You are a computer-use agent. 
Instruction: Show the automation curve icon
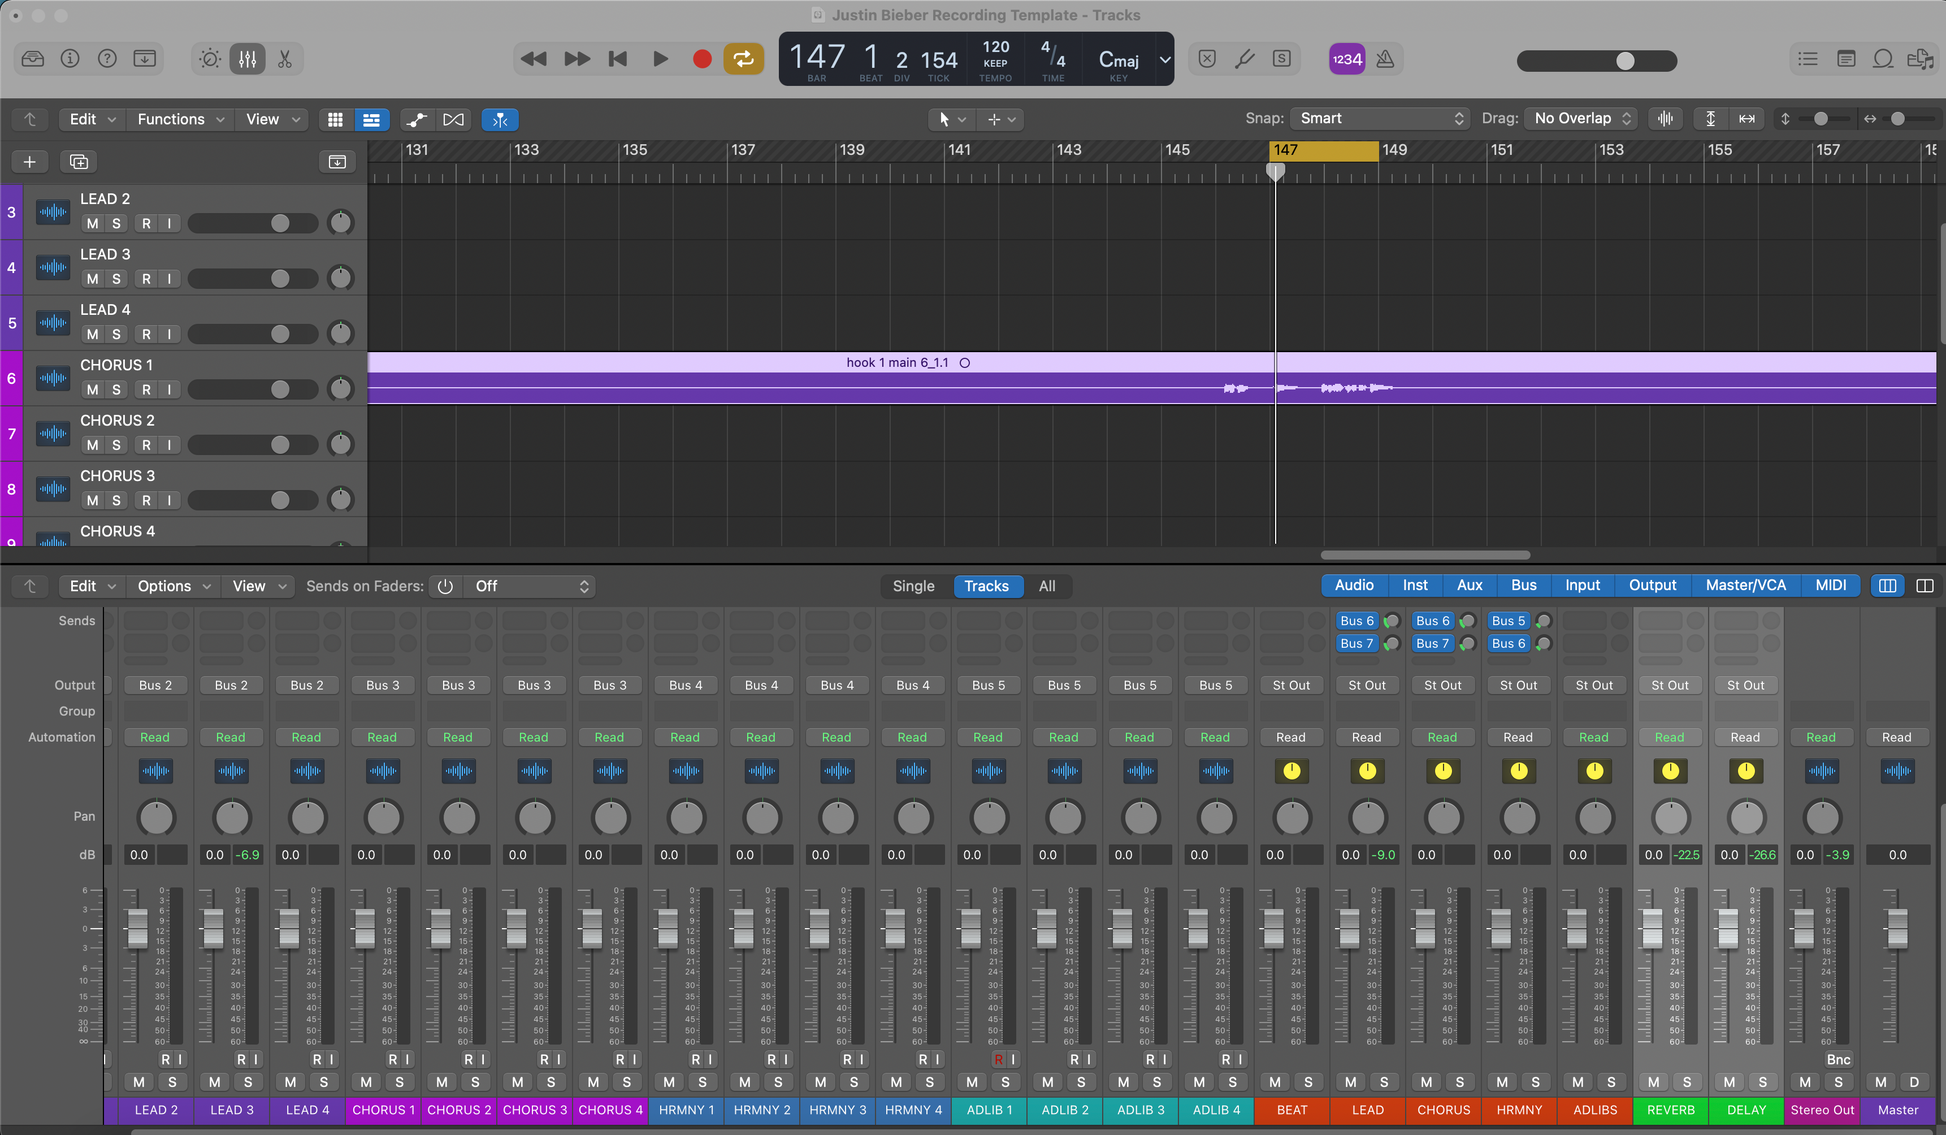click(x=416, y=119)
